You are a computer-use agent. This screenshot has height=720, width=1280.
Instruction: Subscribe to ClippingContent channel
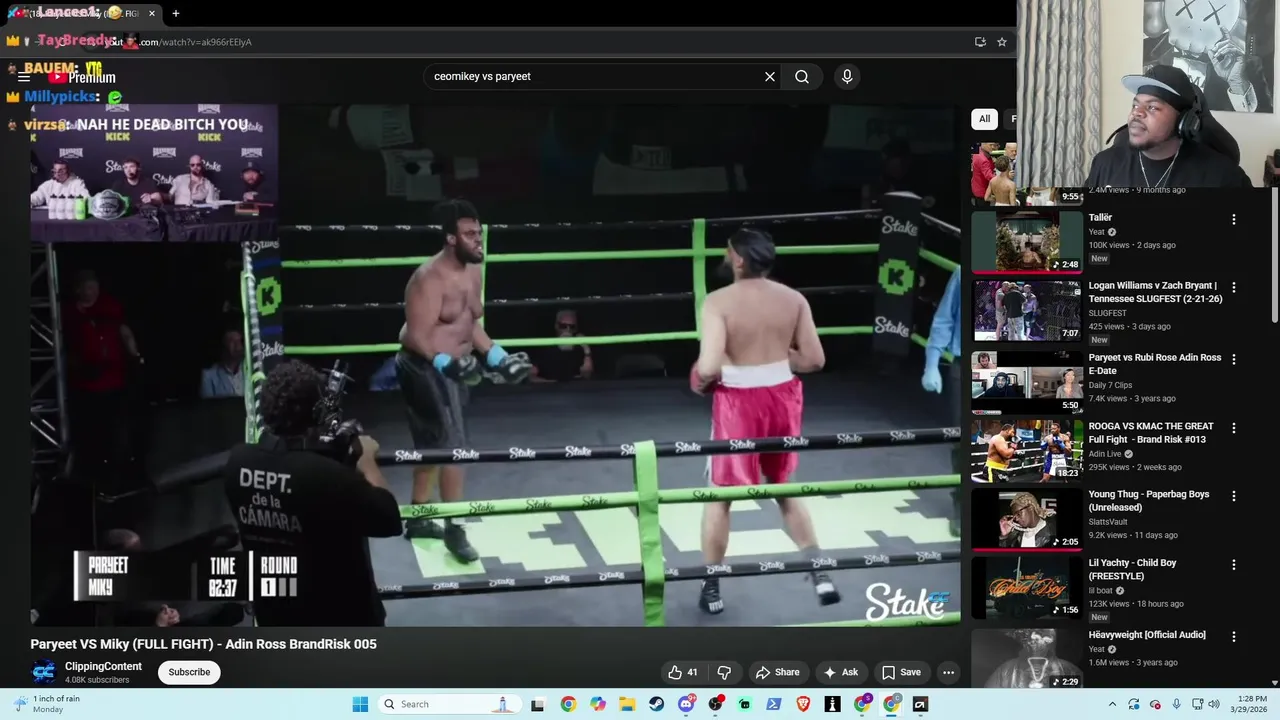point(189,672)
